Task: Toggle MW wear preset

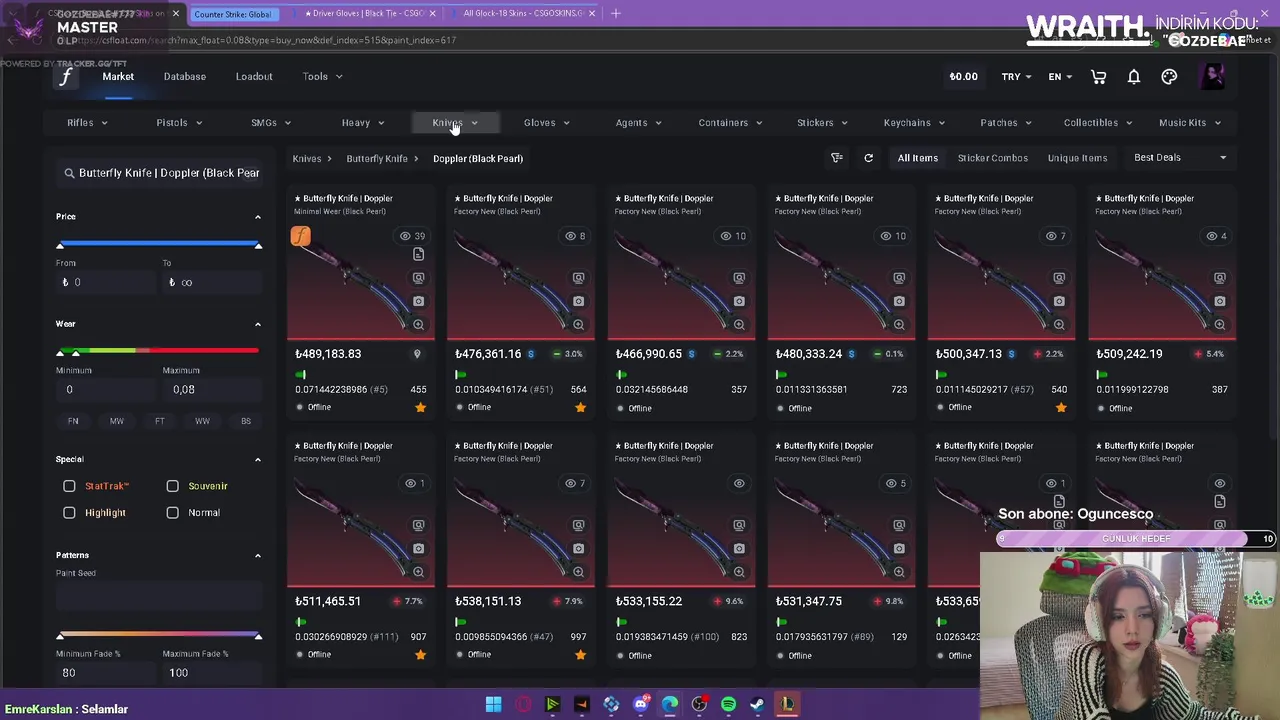Action: [116, 421]
